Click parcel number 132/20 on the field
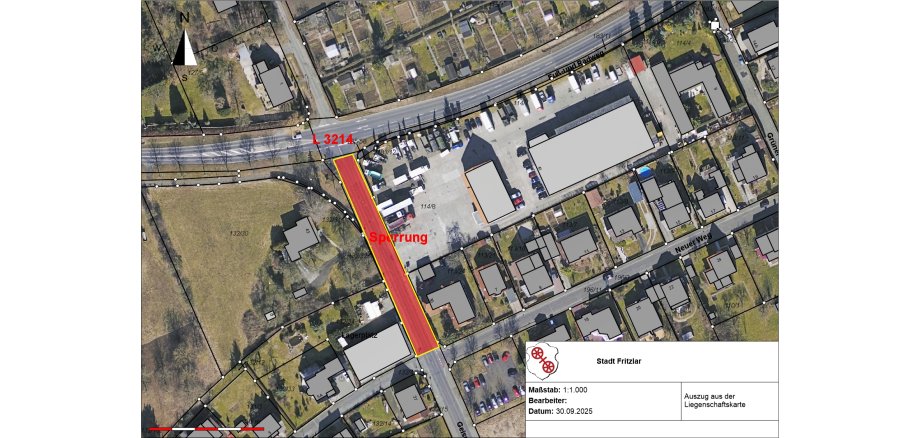 pyautogui.click(x=239, y=233)
